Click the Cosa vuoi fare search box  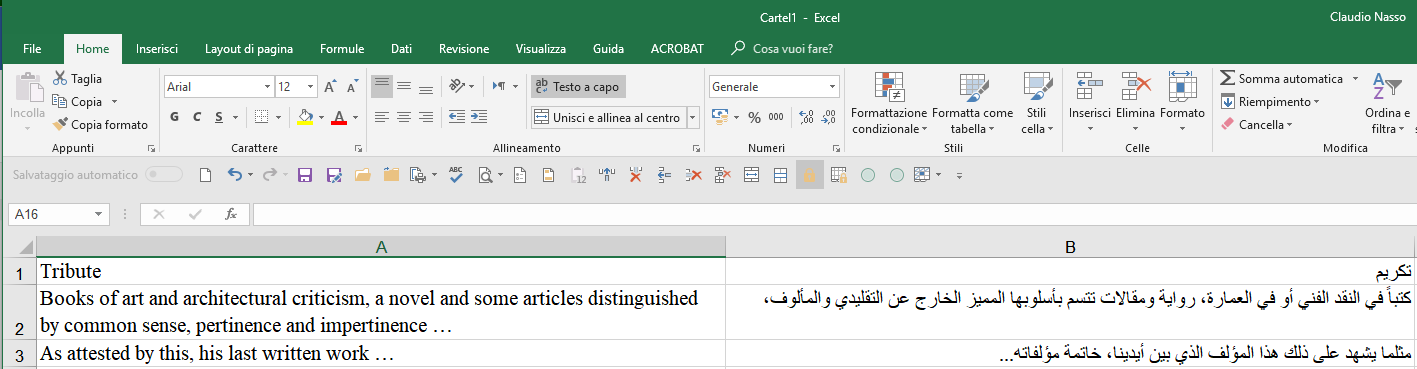coord(782,48)
